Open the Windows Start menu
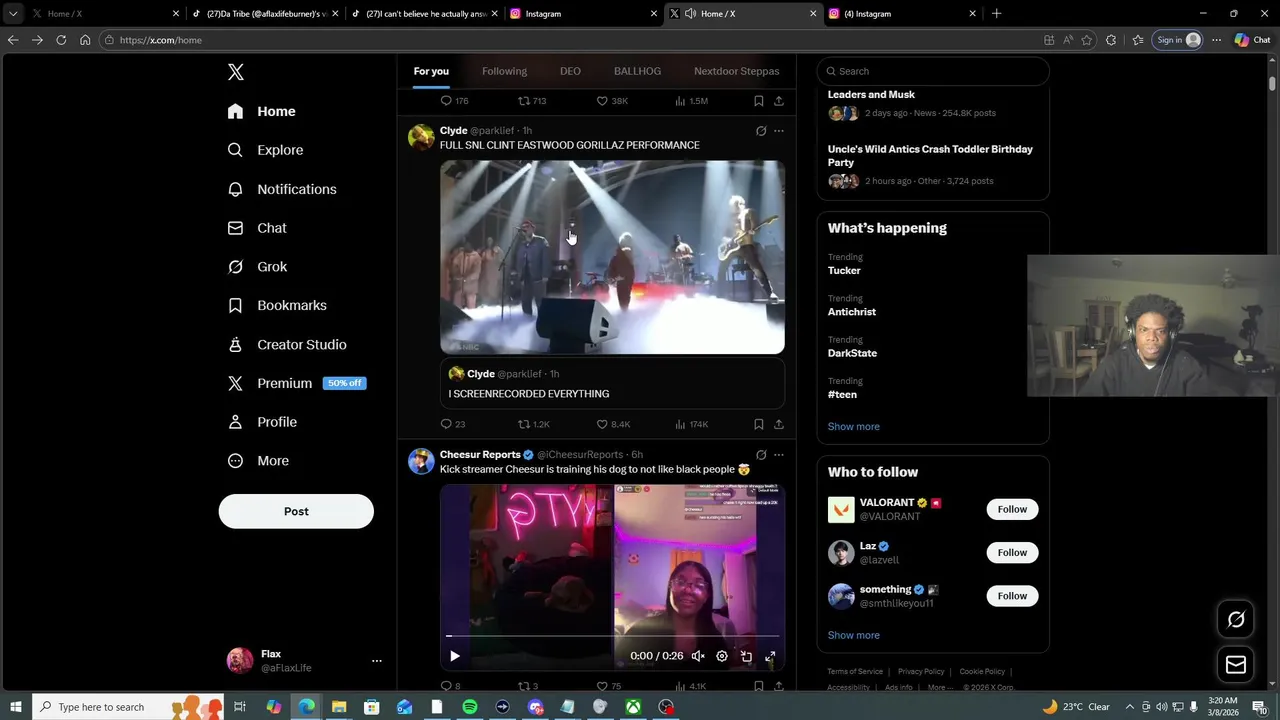This screenshot has height=720, width=1280. click(x=15, y=707)
